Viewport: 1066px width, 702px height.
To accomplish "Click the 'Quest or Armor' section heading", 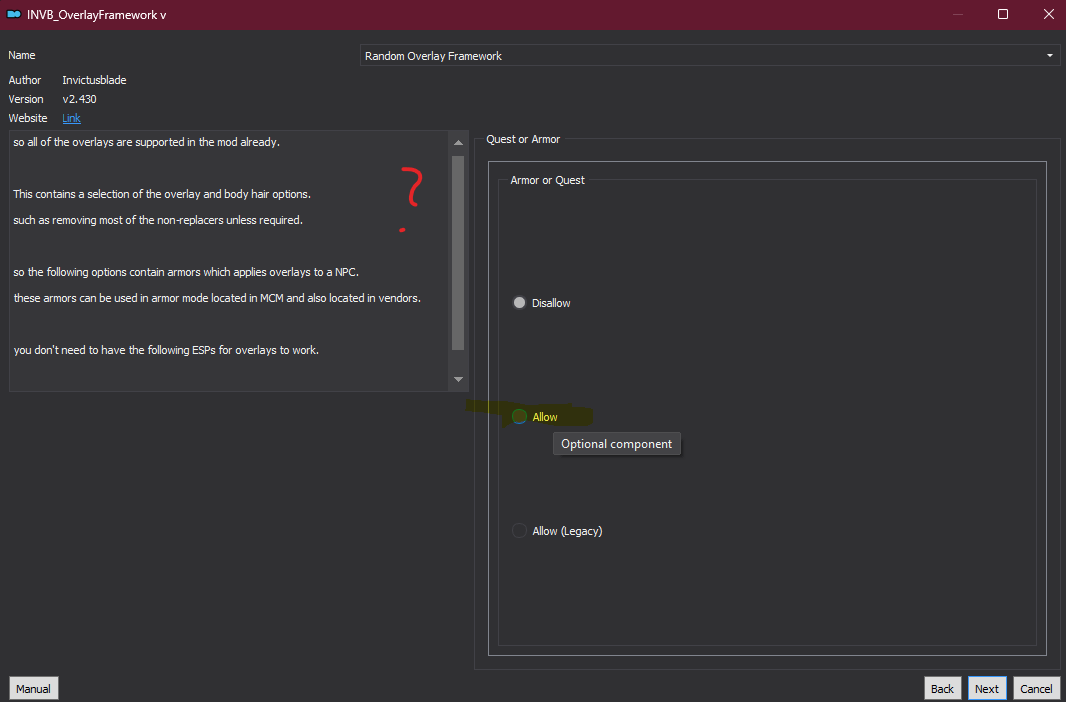I will 523,139.
